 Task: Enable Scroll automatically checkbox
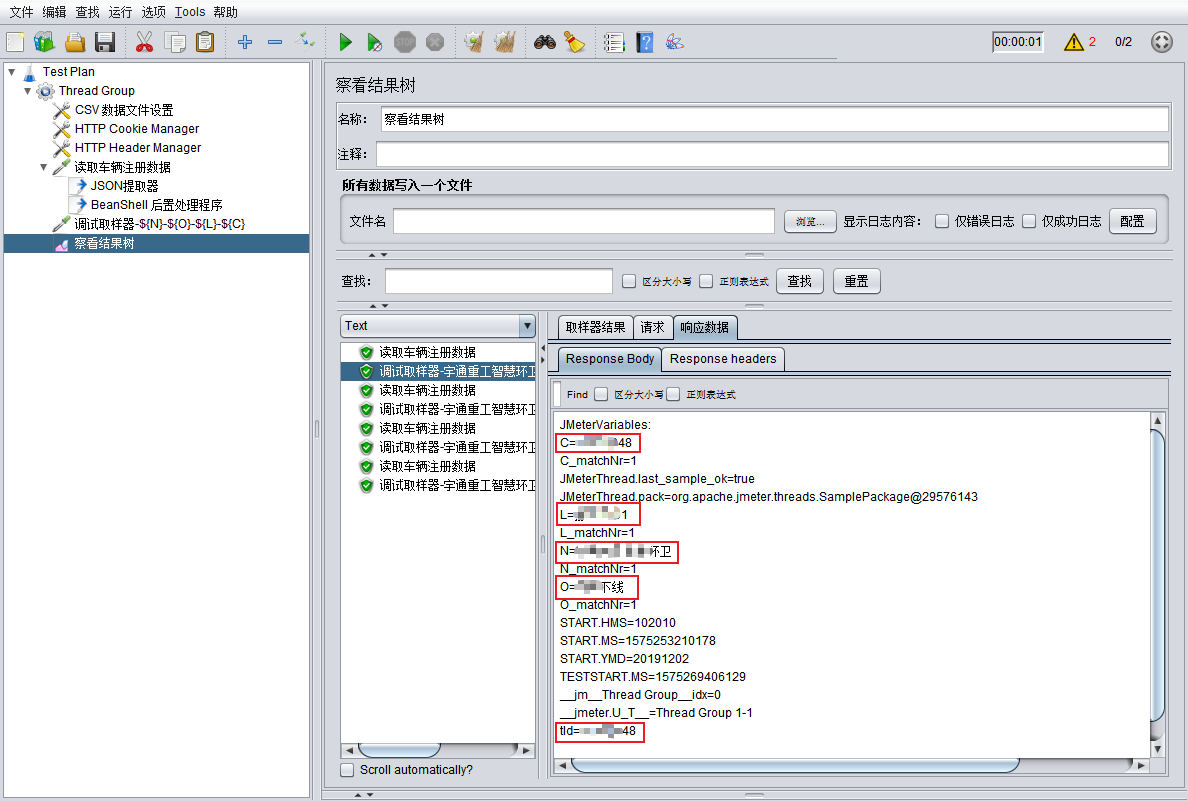pyautogui.click(x=347, y=770)
